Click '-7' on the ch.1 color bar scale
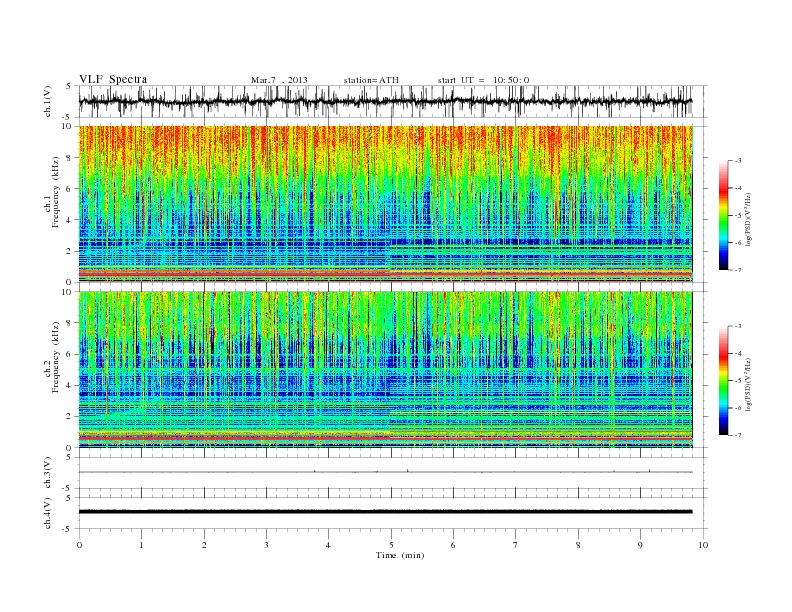The image size is (792, 612). click(738, 270)
